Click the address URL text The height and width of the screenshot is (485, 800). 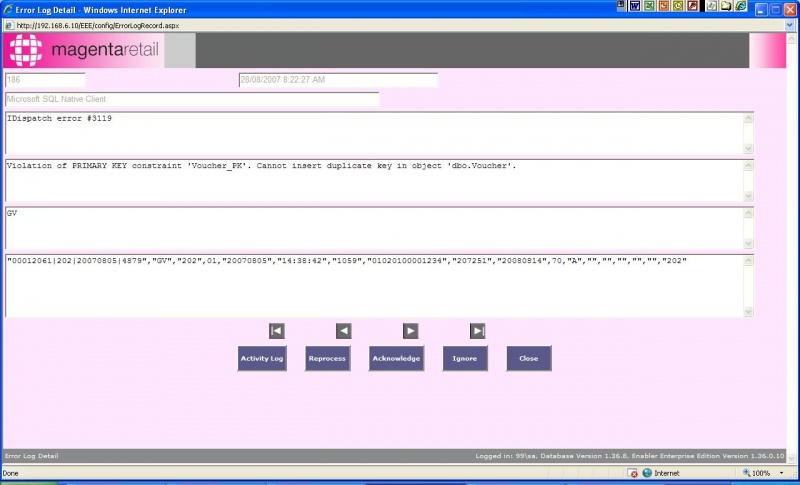(x=97, y=25)
